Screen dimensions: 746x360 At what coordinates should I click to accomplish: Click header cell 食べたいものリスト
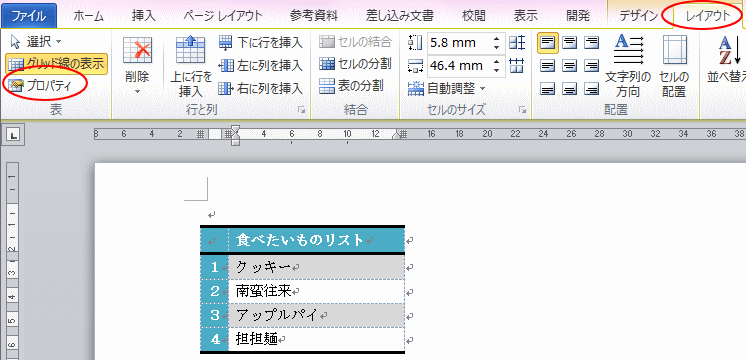coord(316,240)
